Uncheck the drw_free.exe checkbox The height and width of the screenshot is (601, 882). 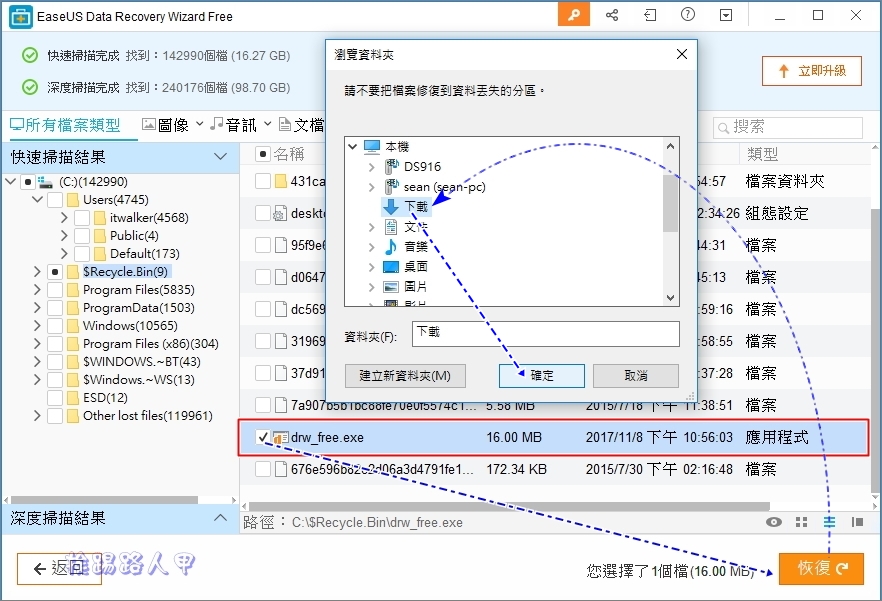pos(263,437)
